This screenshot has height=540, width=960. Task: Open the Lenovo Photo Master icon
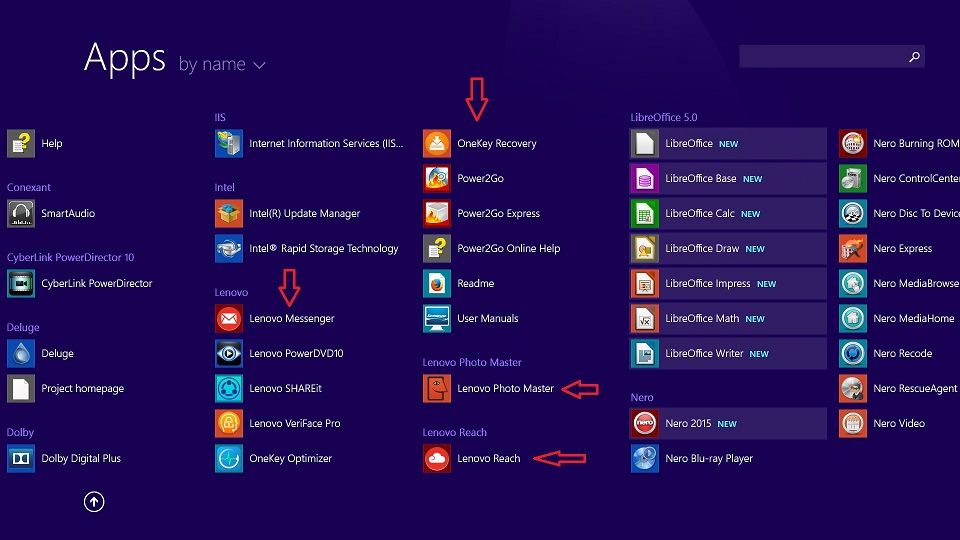pos(437,389)
